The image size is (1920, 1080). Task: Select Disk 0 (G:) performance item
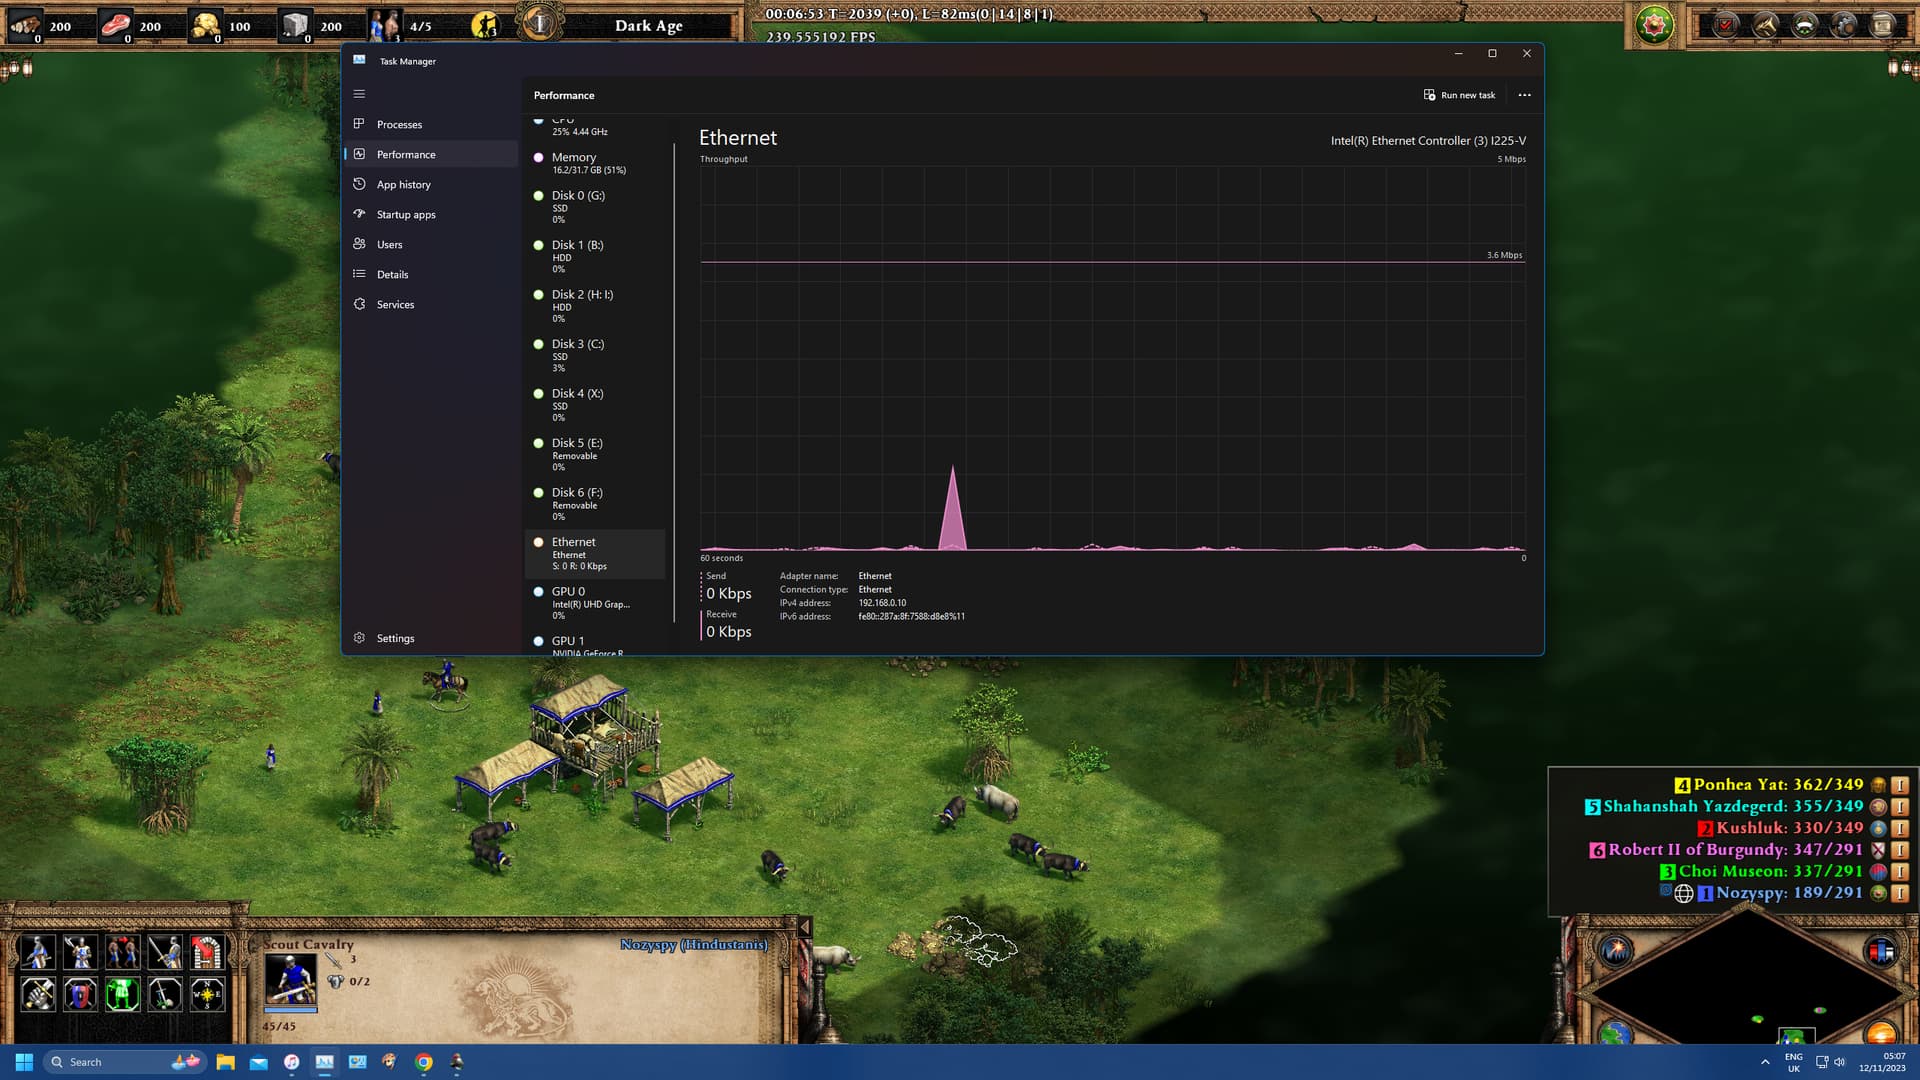595,207
